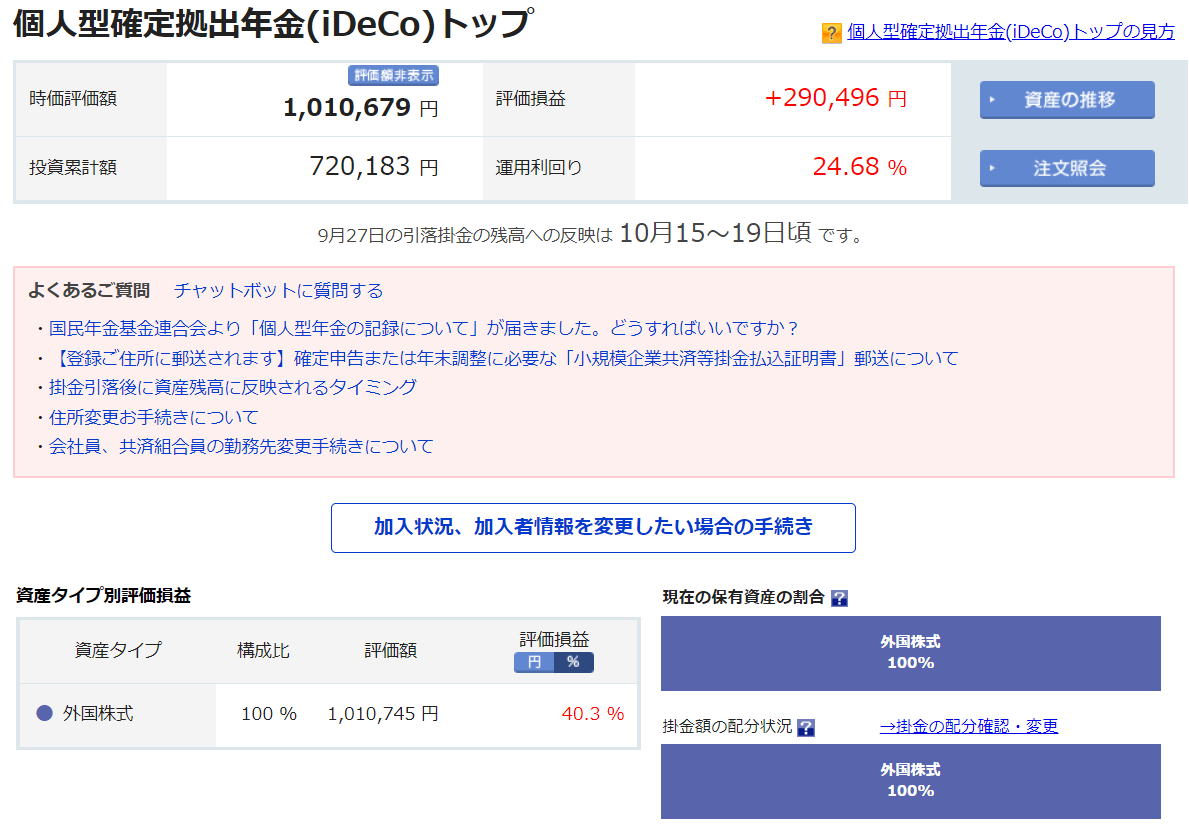Image resolution: width=1189 pixels, height=829 pixels.
Task: Click the 外国株式 100% bar under 掛金額の配分状況
Action: (910, 781)
